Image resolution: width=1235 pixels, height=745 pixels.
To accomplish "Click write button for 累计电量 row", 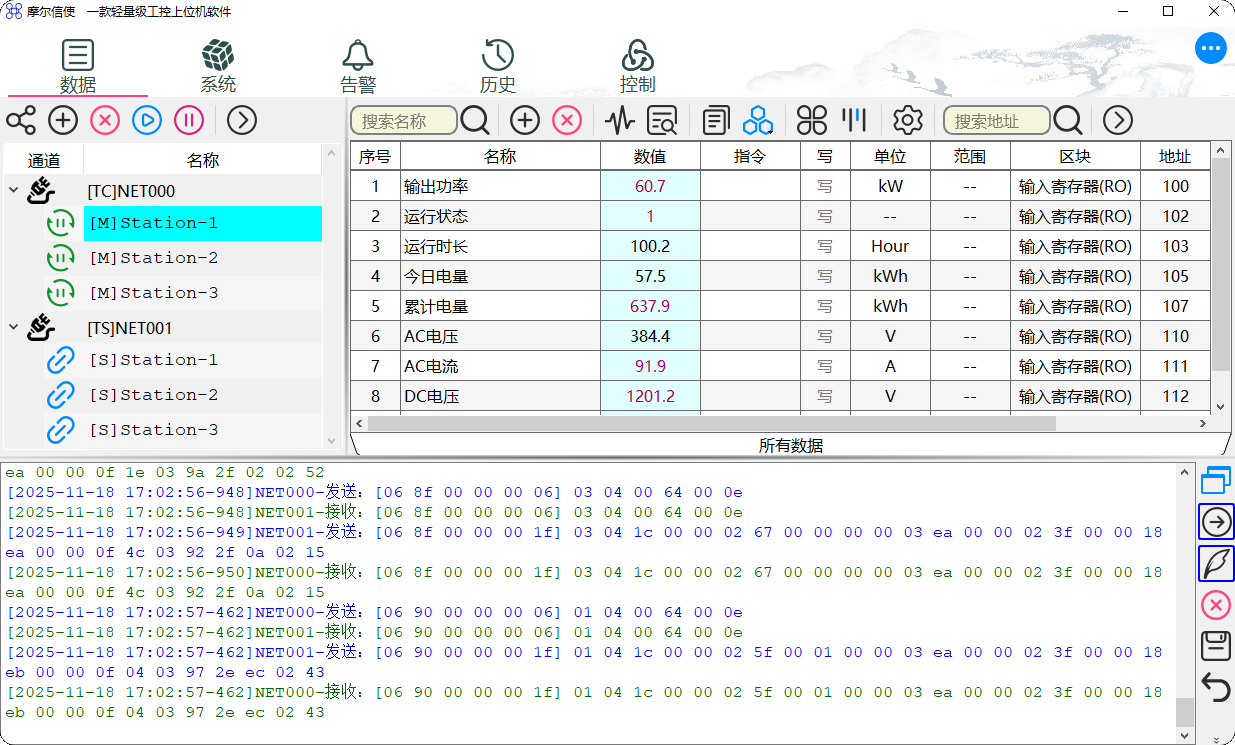I will (x=825, y=306).
